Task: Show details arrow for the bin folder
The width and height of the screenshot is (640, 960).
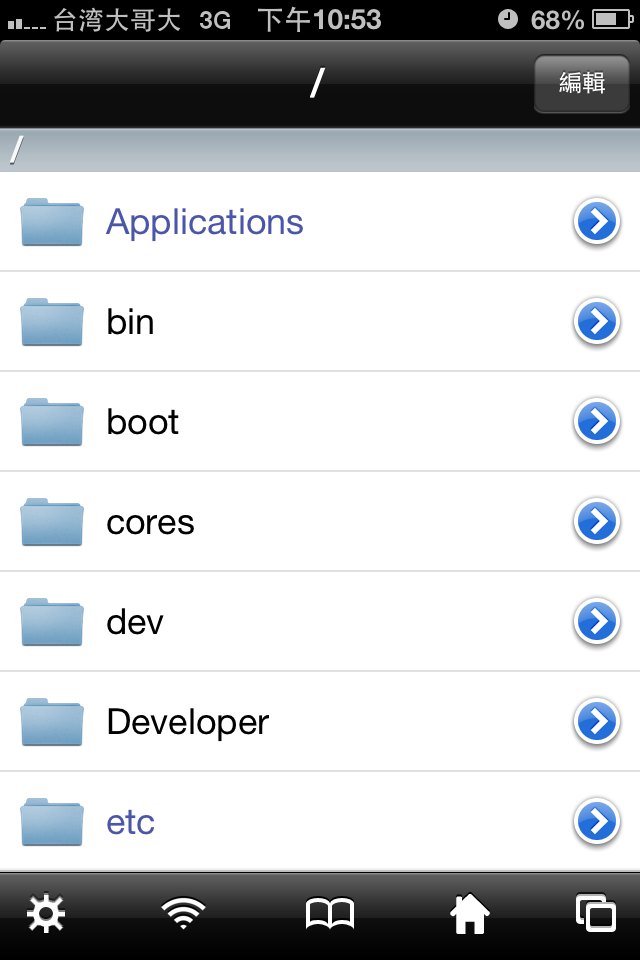Action: [597, 321]
